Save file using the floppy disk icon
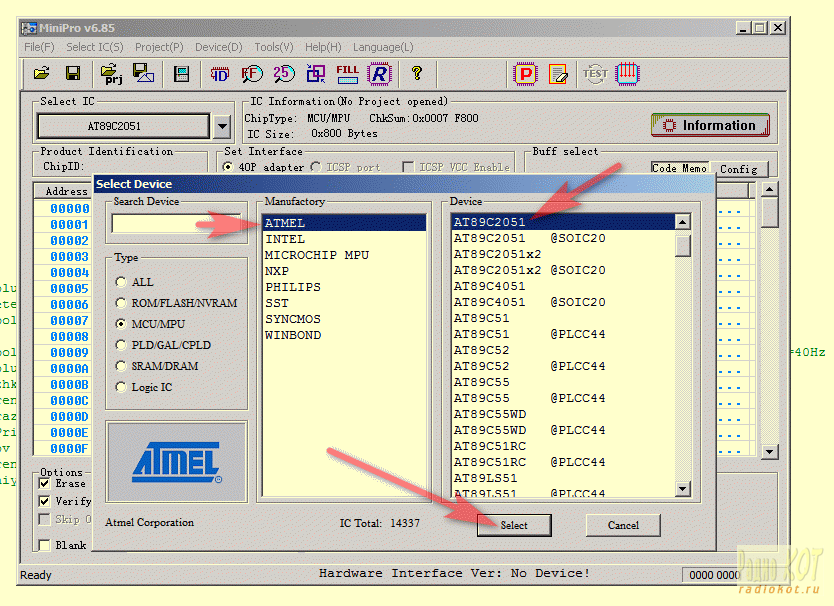 point(73,73)
